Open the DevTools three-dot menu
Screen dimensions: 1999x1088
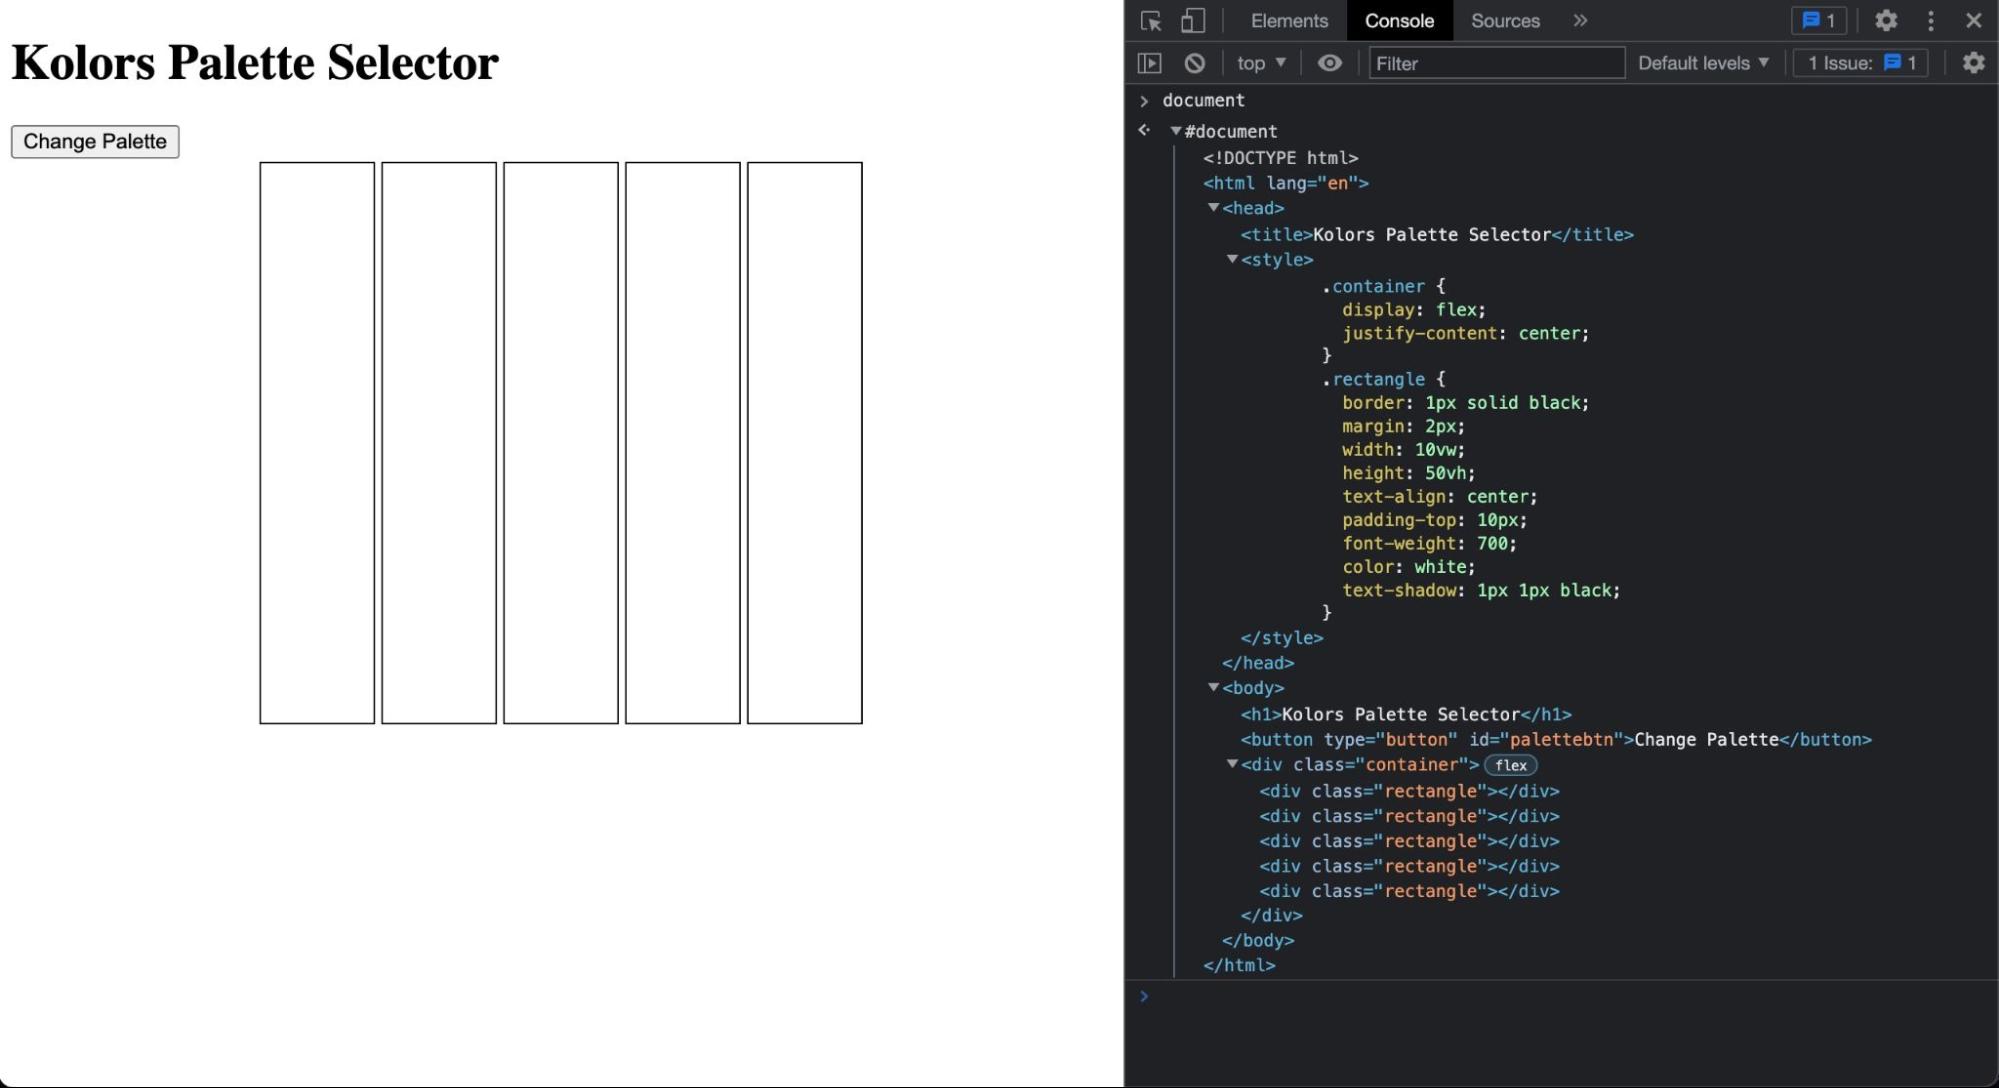pyautogui.click(x=1930, y=21)
